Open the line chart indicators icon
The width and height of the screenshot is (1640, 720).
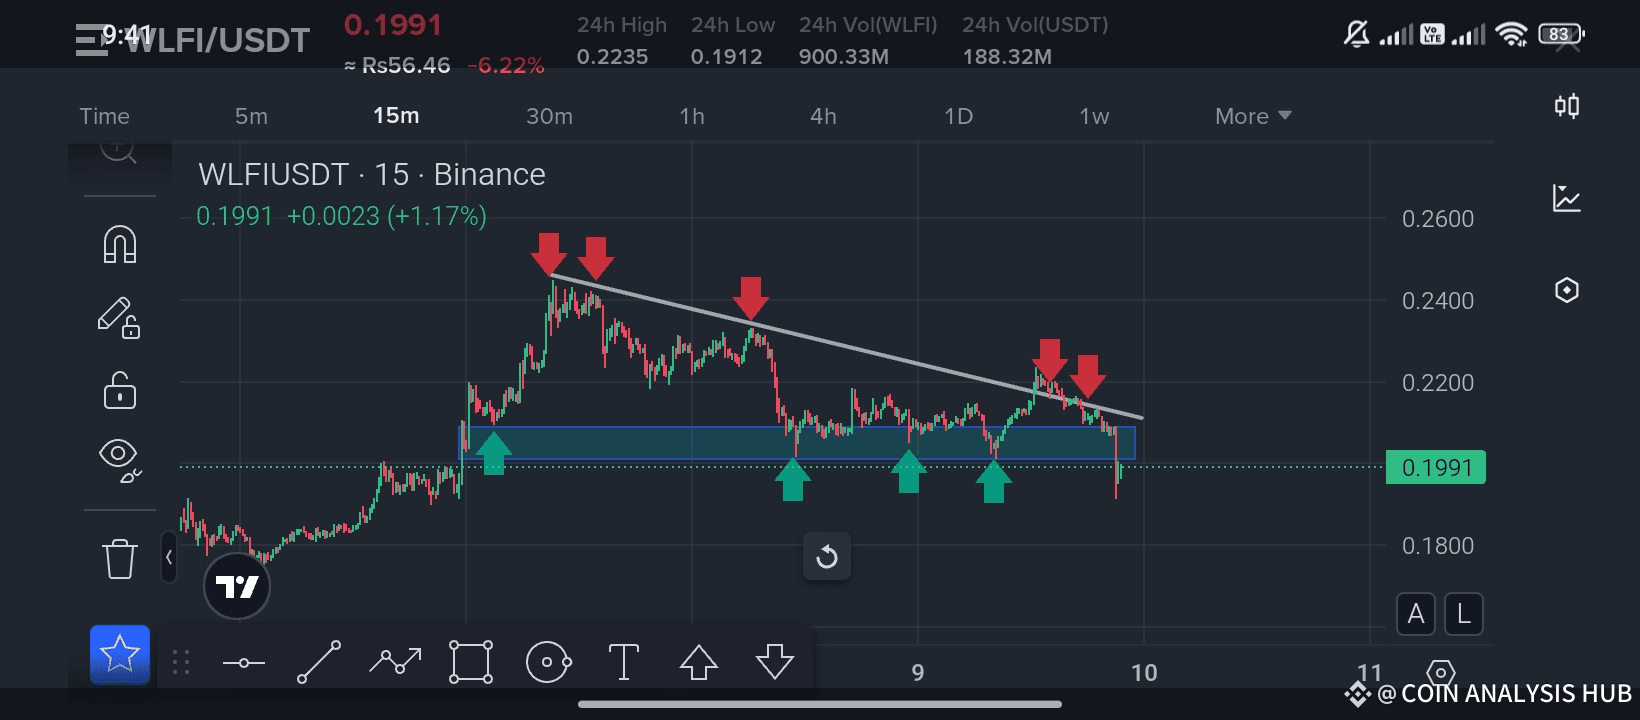1567,198
